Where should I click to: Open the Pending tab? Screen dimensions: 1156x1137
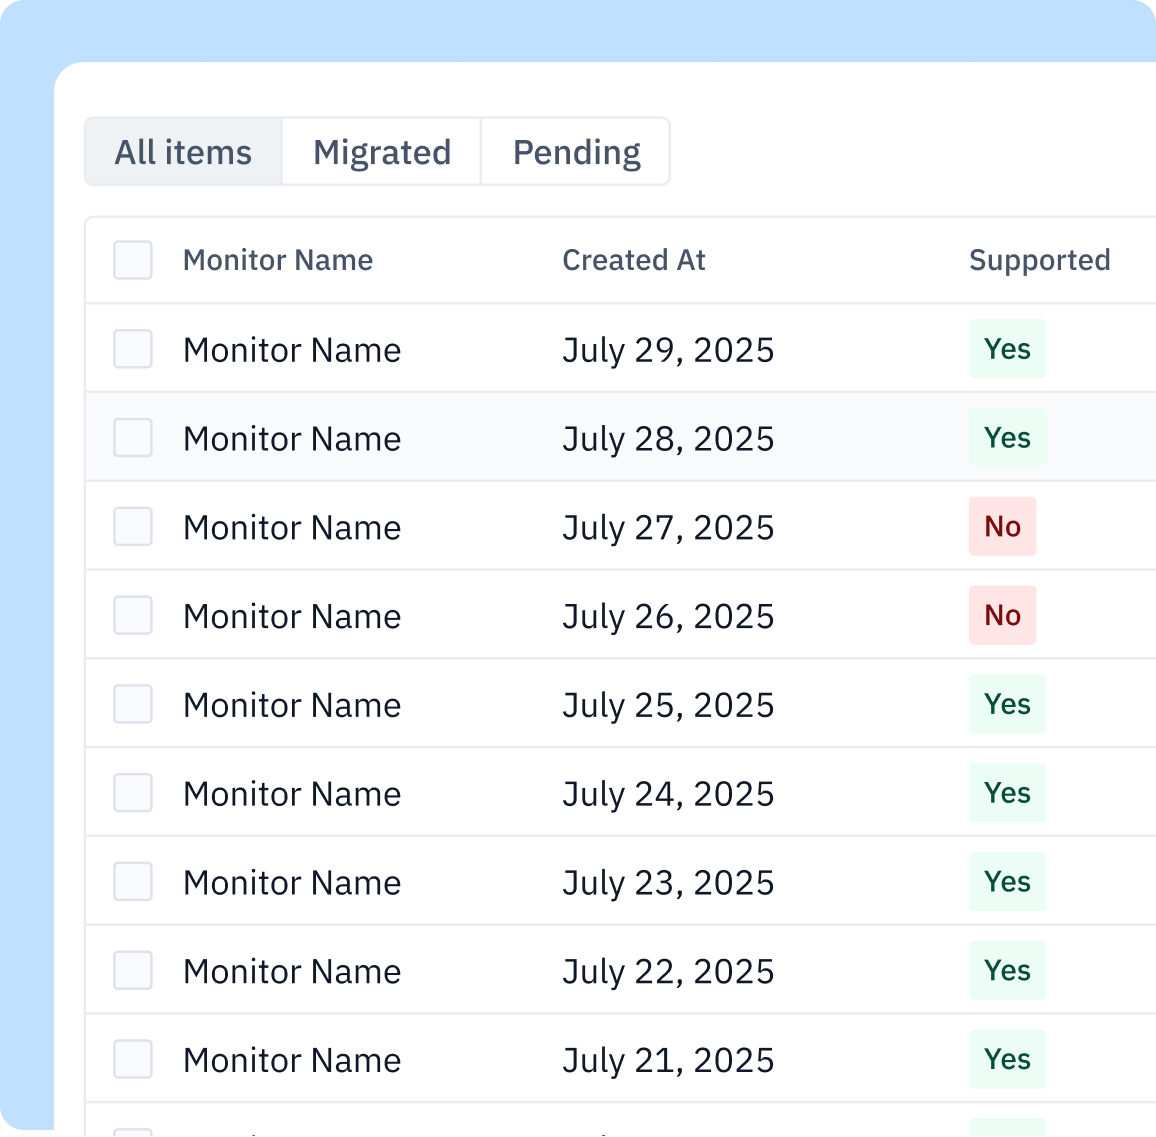[x=575, y=151]
